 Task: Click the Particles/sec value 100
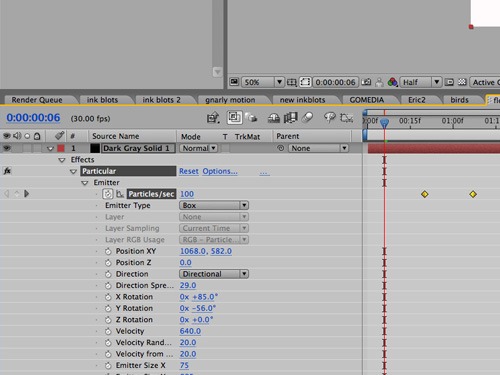tap(187, 194)
